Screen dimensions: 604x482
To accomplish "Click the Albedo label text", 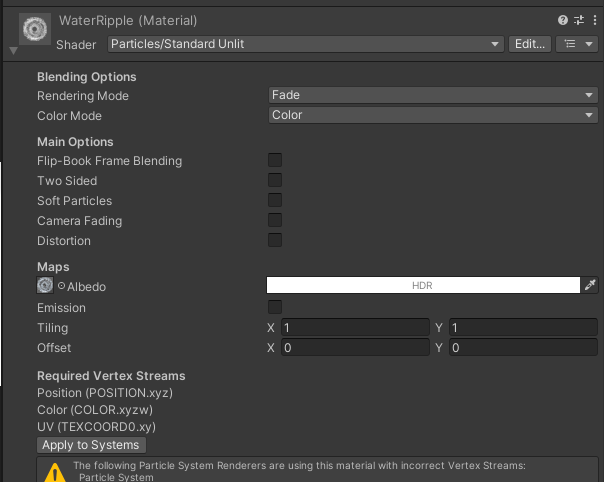I will pyautogui.click(x=86, y=287).
